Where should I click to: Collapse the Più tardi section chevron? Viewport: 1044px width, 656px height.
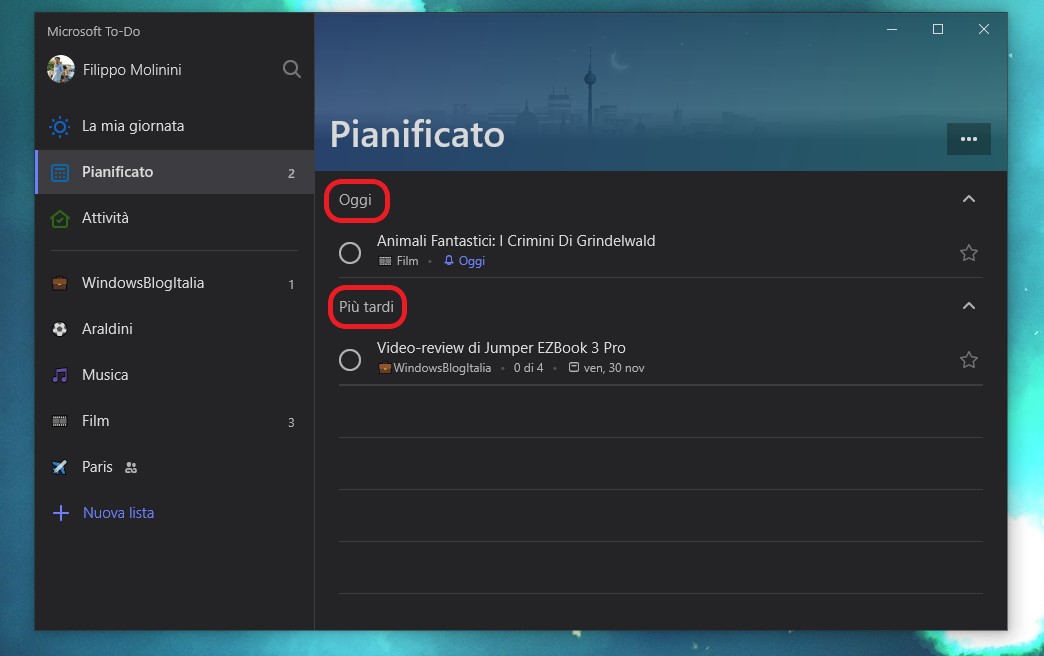coord(969,306)
